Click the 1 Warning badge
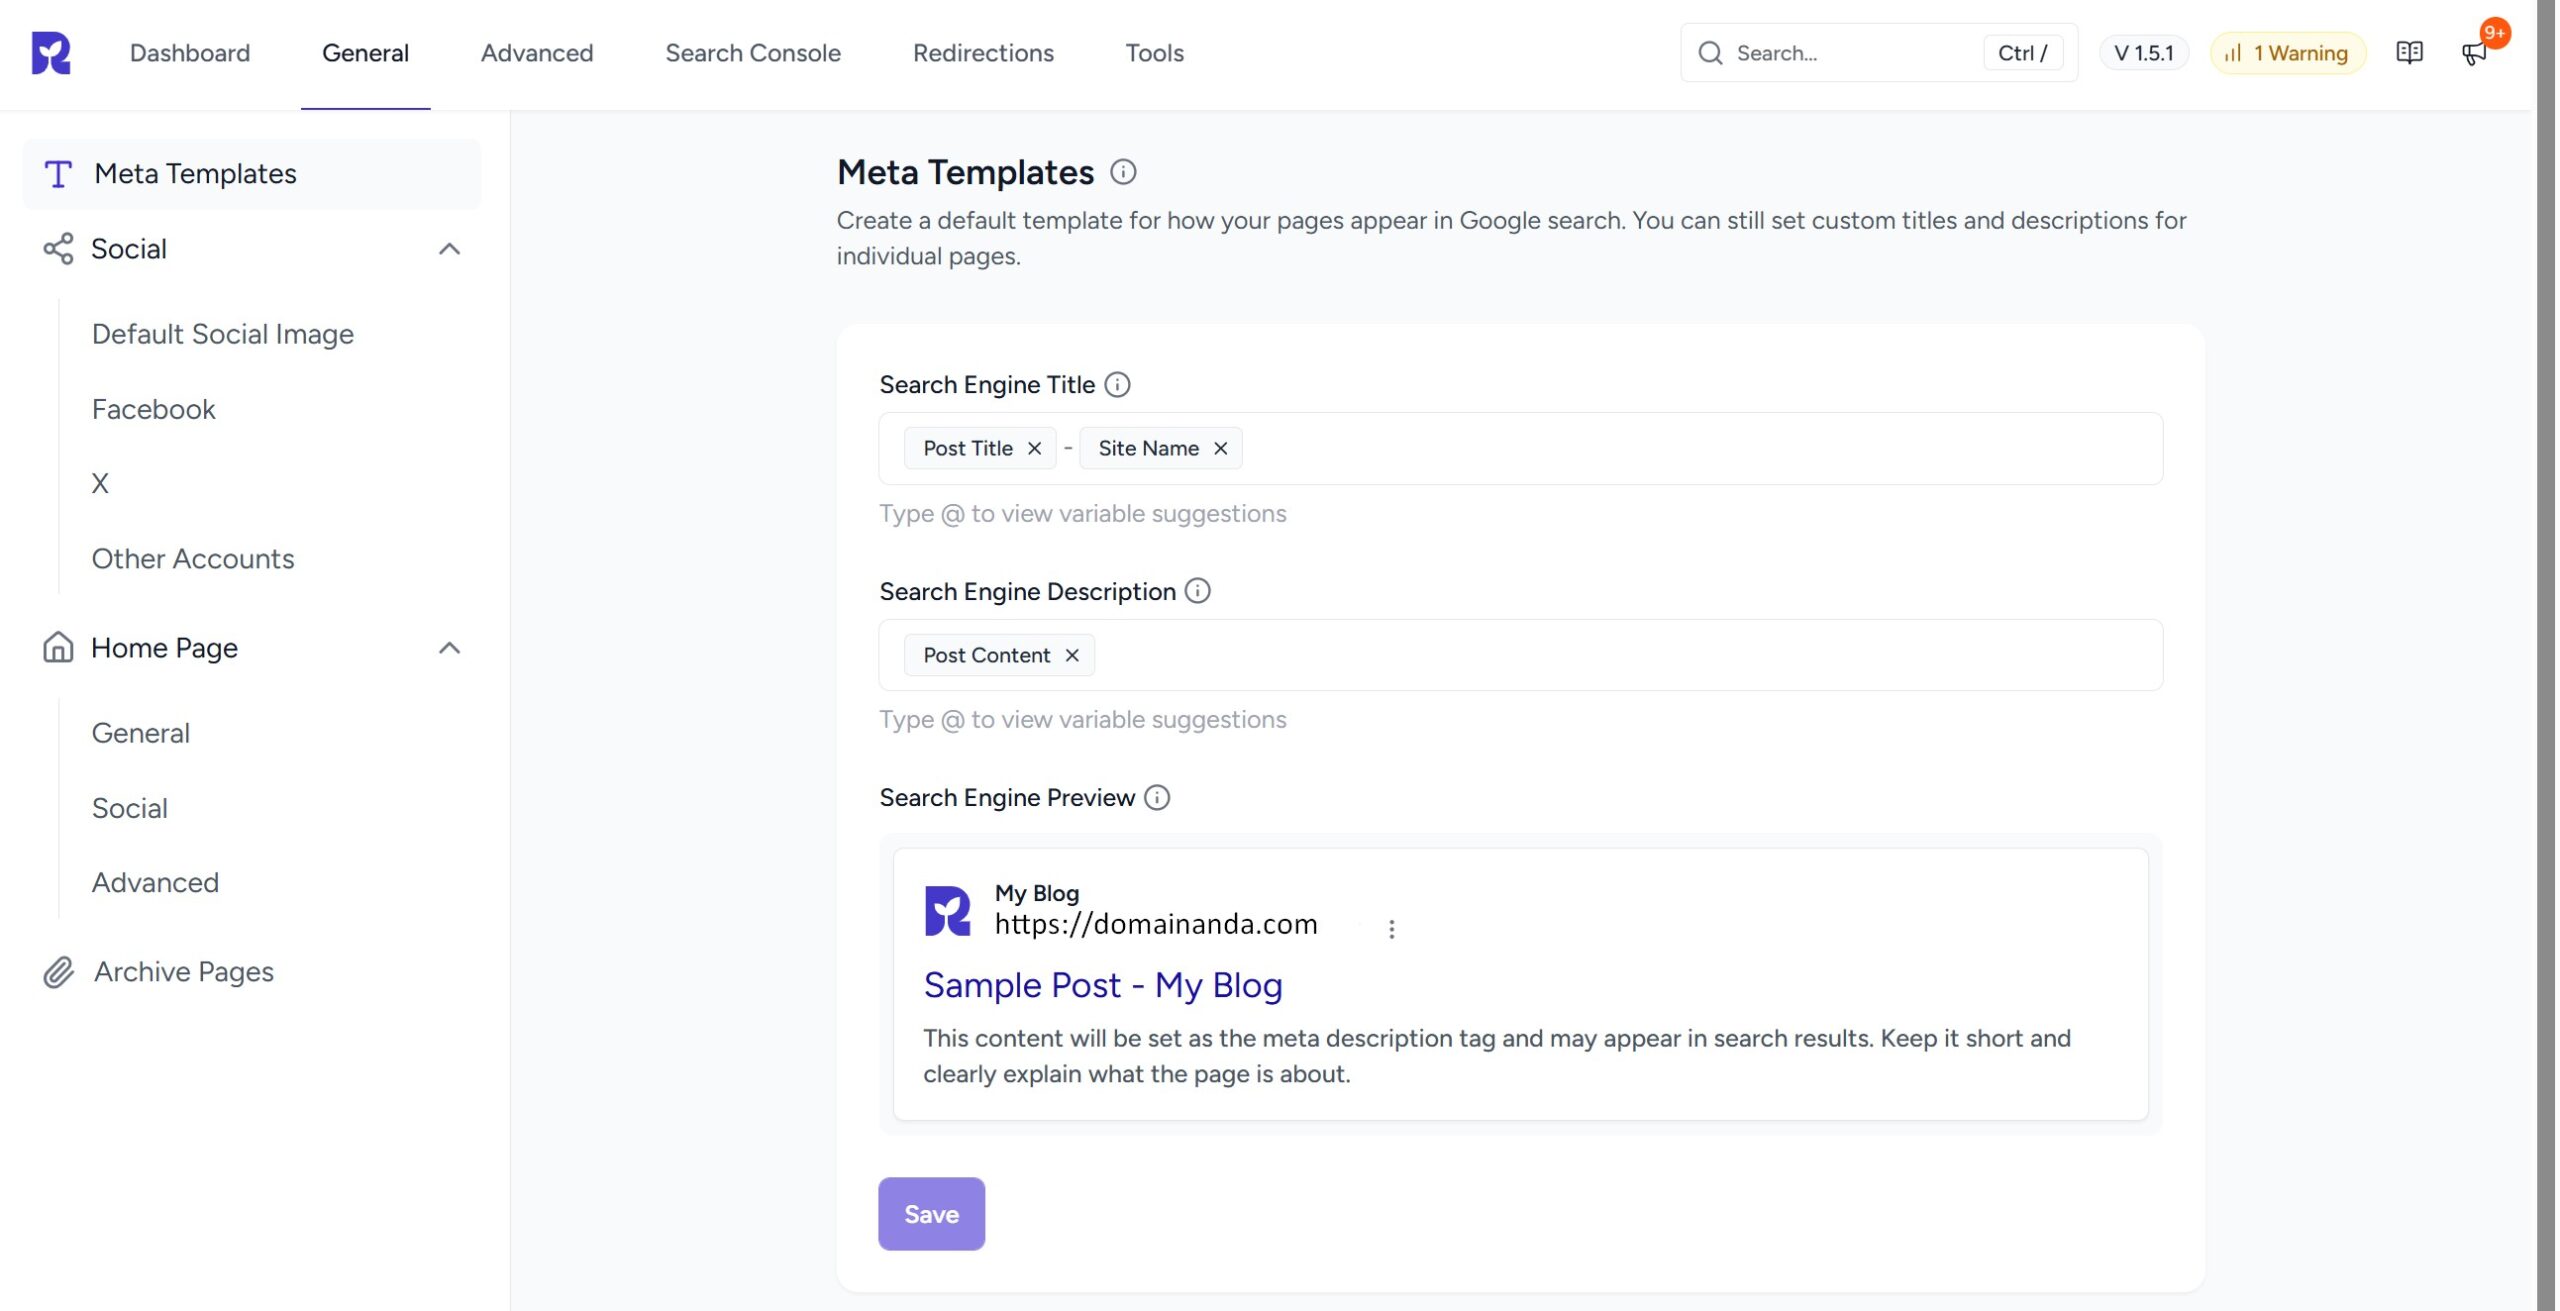This screenshot has height=1311, width=2560. coord(2288,53)
